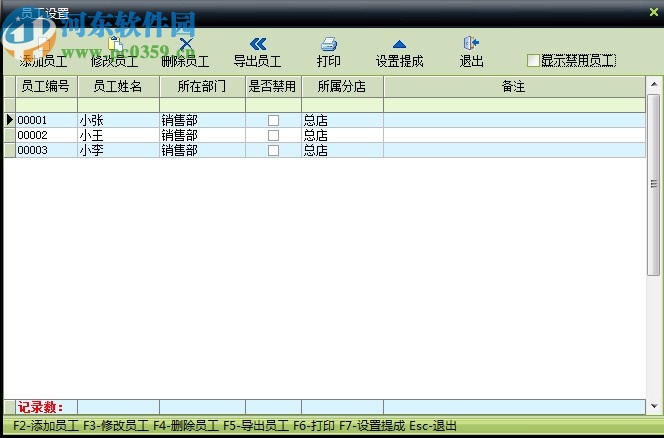664x438 pixels.
Task: Click F3-修改员工 in the status bar
Action: point(116,425)
